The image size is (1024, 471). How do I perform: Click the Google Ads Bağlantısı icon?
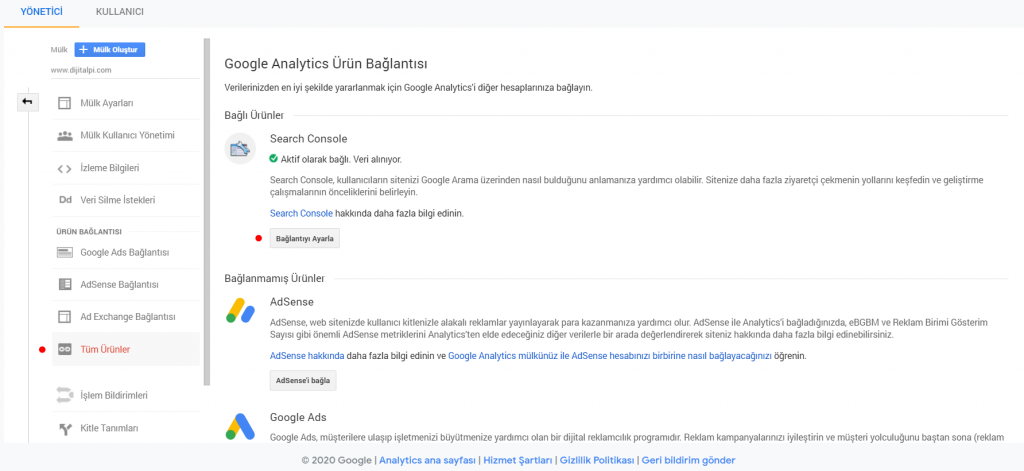(x=64, y=252)
